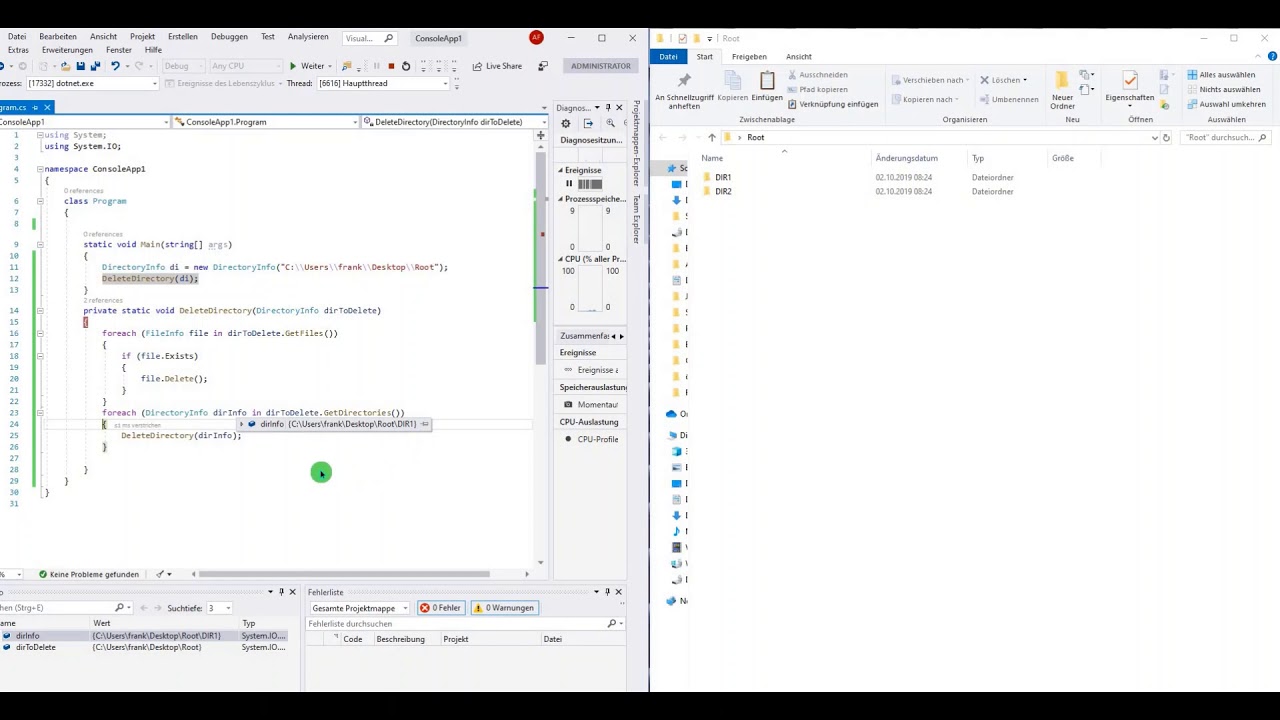This screenshot has width=1280, height=720.
Task: Click the AF account avatar
Action: click(537, 38)
